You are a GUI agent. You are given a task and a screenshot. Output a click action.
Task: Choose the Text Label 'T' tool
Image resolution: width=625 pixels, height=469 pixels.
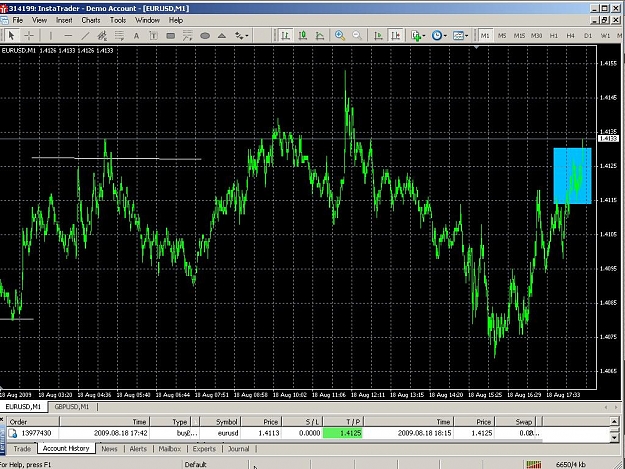coord(153,36)
